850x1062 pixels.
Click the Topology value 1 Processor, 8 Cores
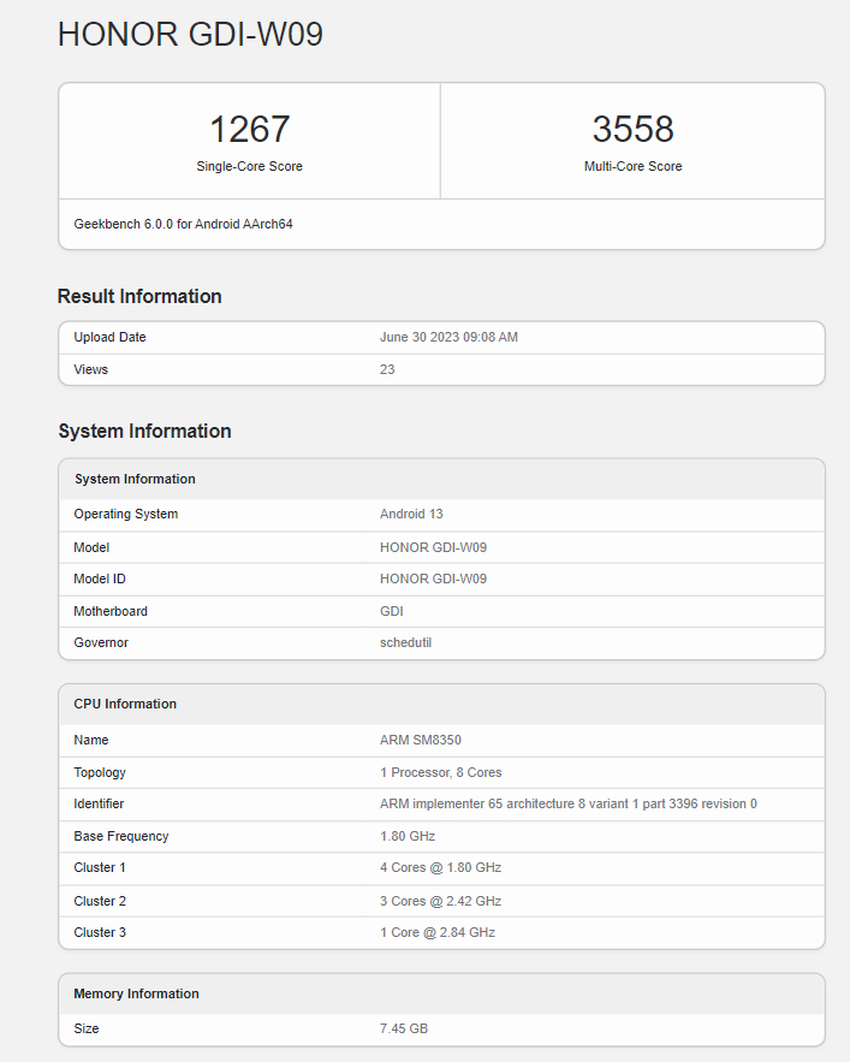(440, 772)
